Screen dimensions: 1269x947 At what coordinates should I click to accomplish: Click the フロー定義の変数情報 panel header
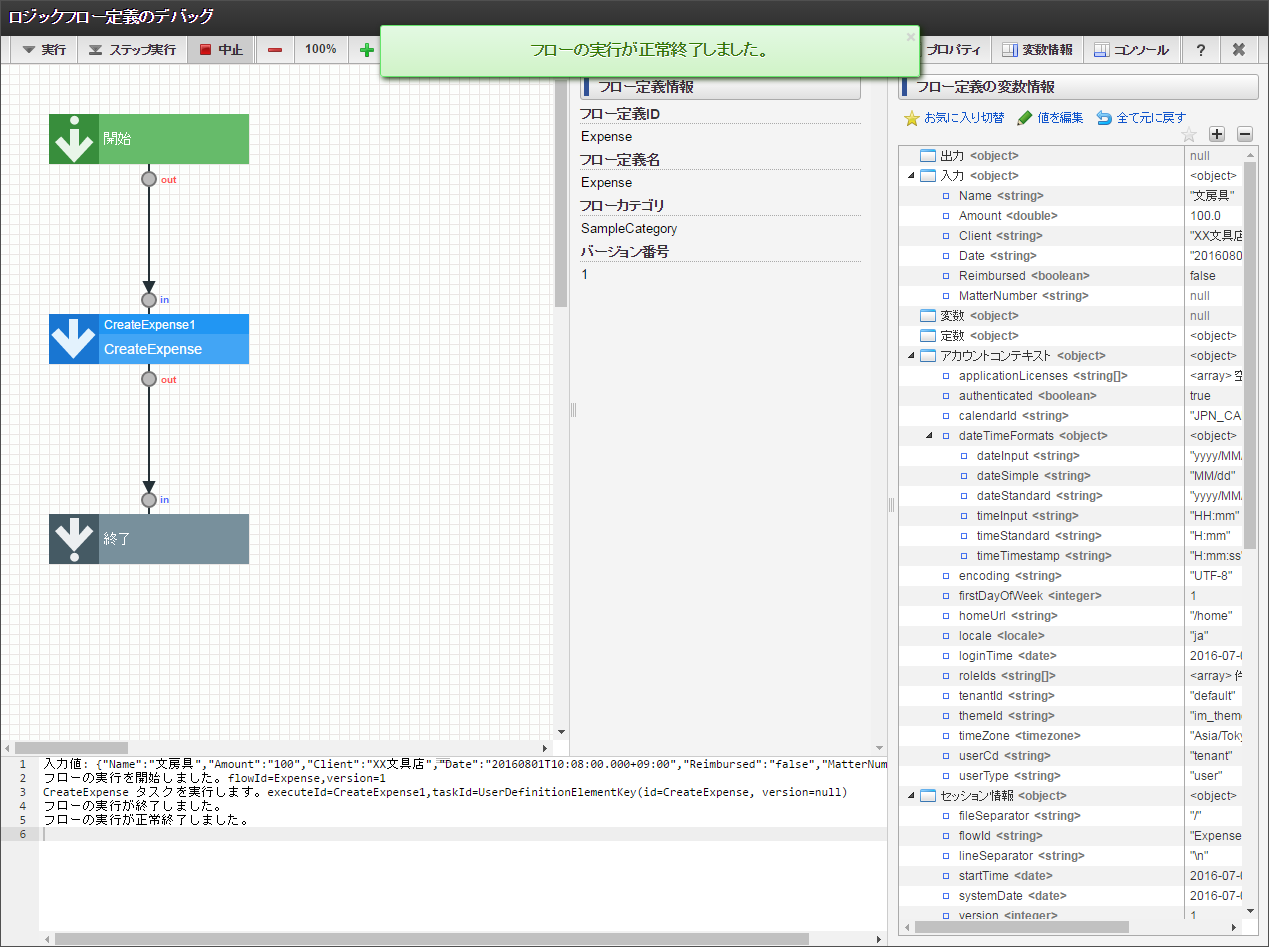coord(1079,87)
